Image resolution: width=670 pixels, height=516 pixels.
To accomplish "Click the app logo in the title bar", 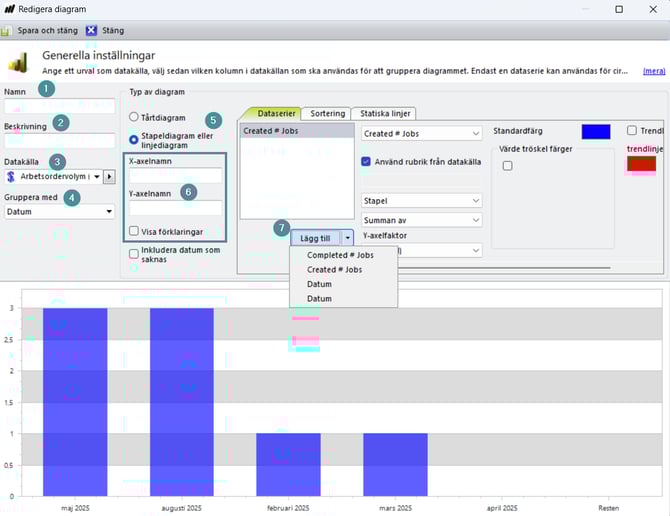I will click(x=9, y=9).
